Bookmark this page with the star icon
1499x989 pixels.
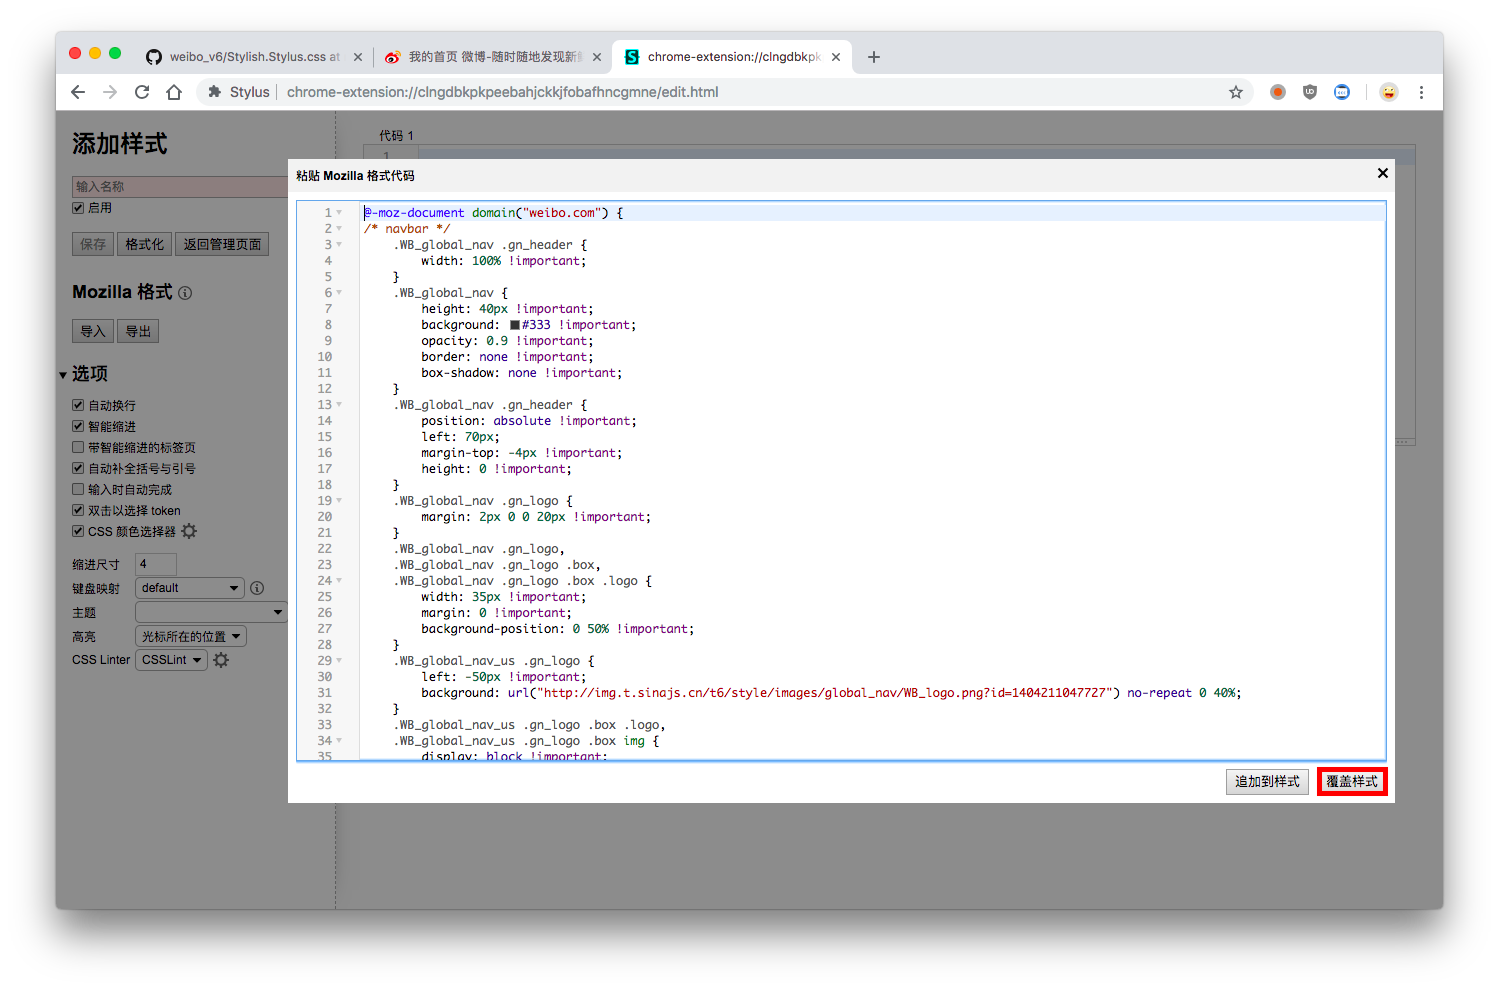coord(1236,92)
